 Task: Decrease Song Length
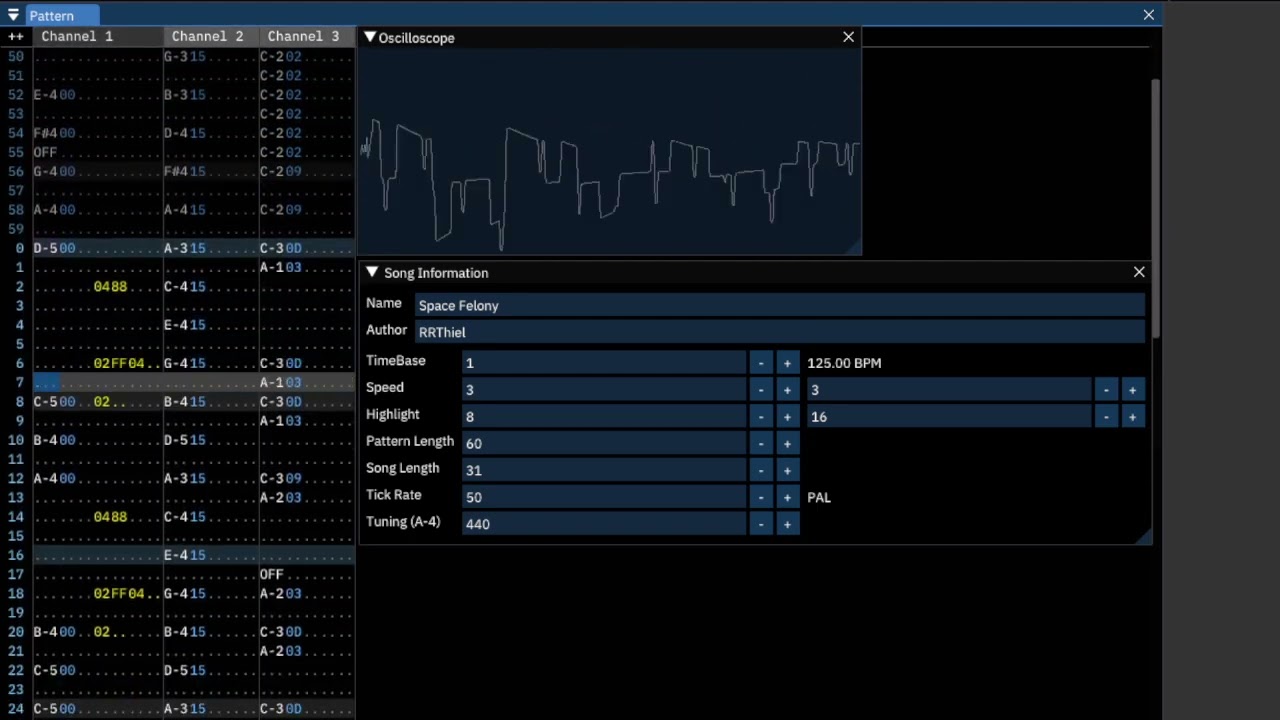[761, 470]
